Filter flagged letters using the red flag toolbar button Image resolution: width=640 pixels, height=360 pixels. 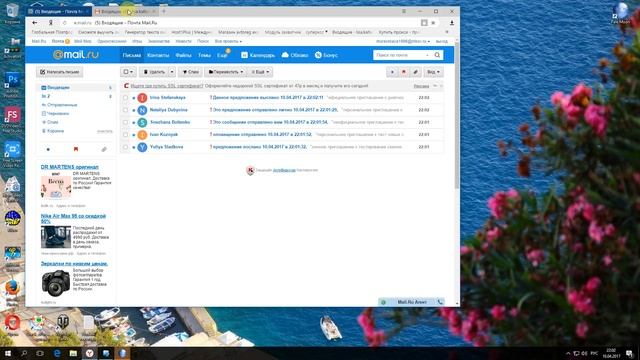pyautogui.click(x=404, y=72)
